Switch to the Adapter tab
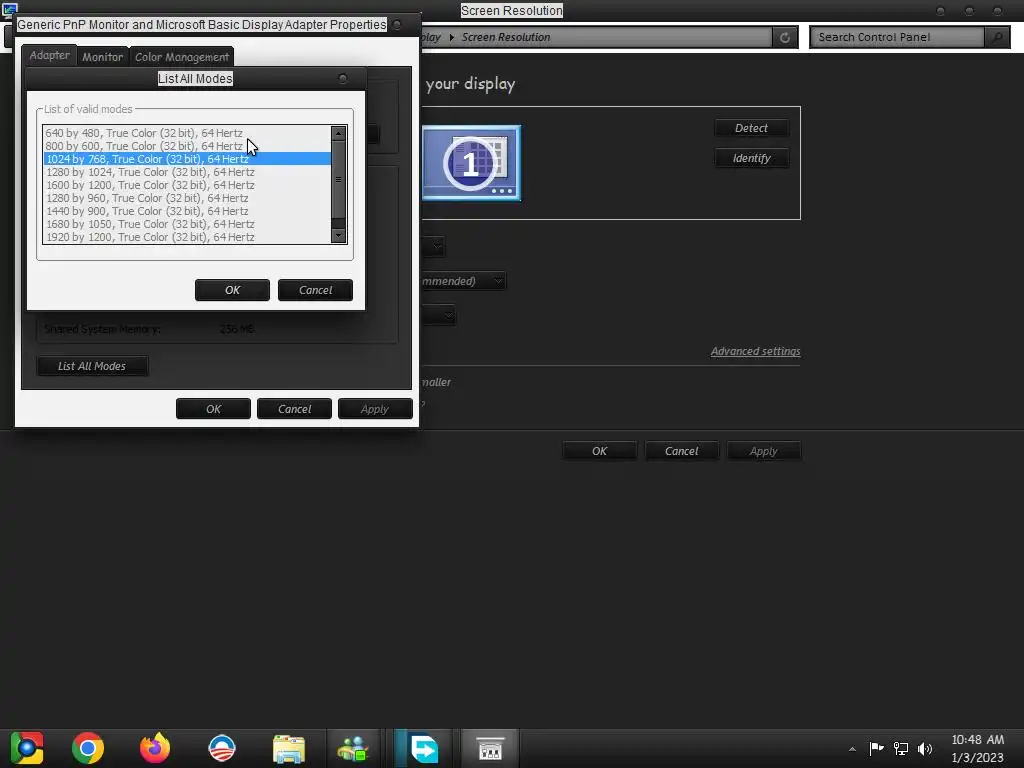The height and width of the screenshot is (768, 1024). click(x=49, y=56)
